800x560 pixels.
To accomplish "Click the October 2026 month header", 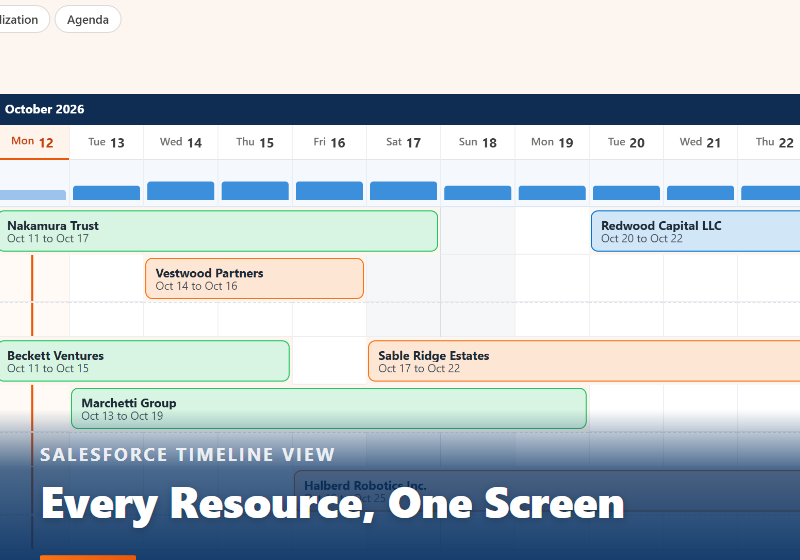I will [x=44, y=109].
